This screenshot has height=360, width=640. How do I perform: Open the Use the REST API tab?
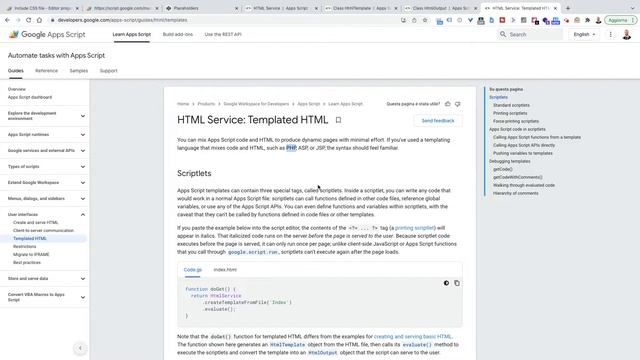point(223,35)
